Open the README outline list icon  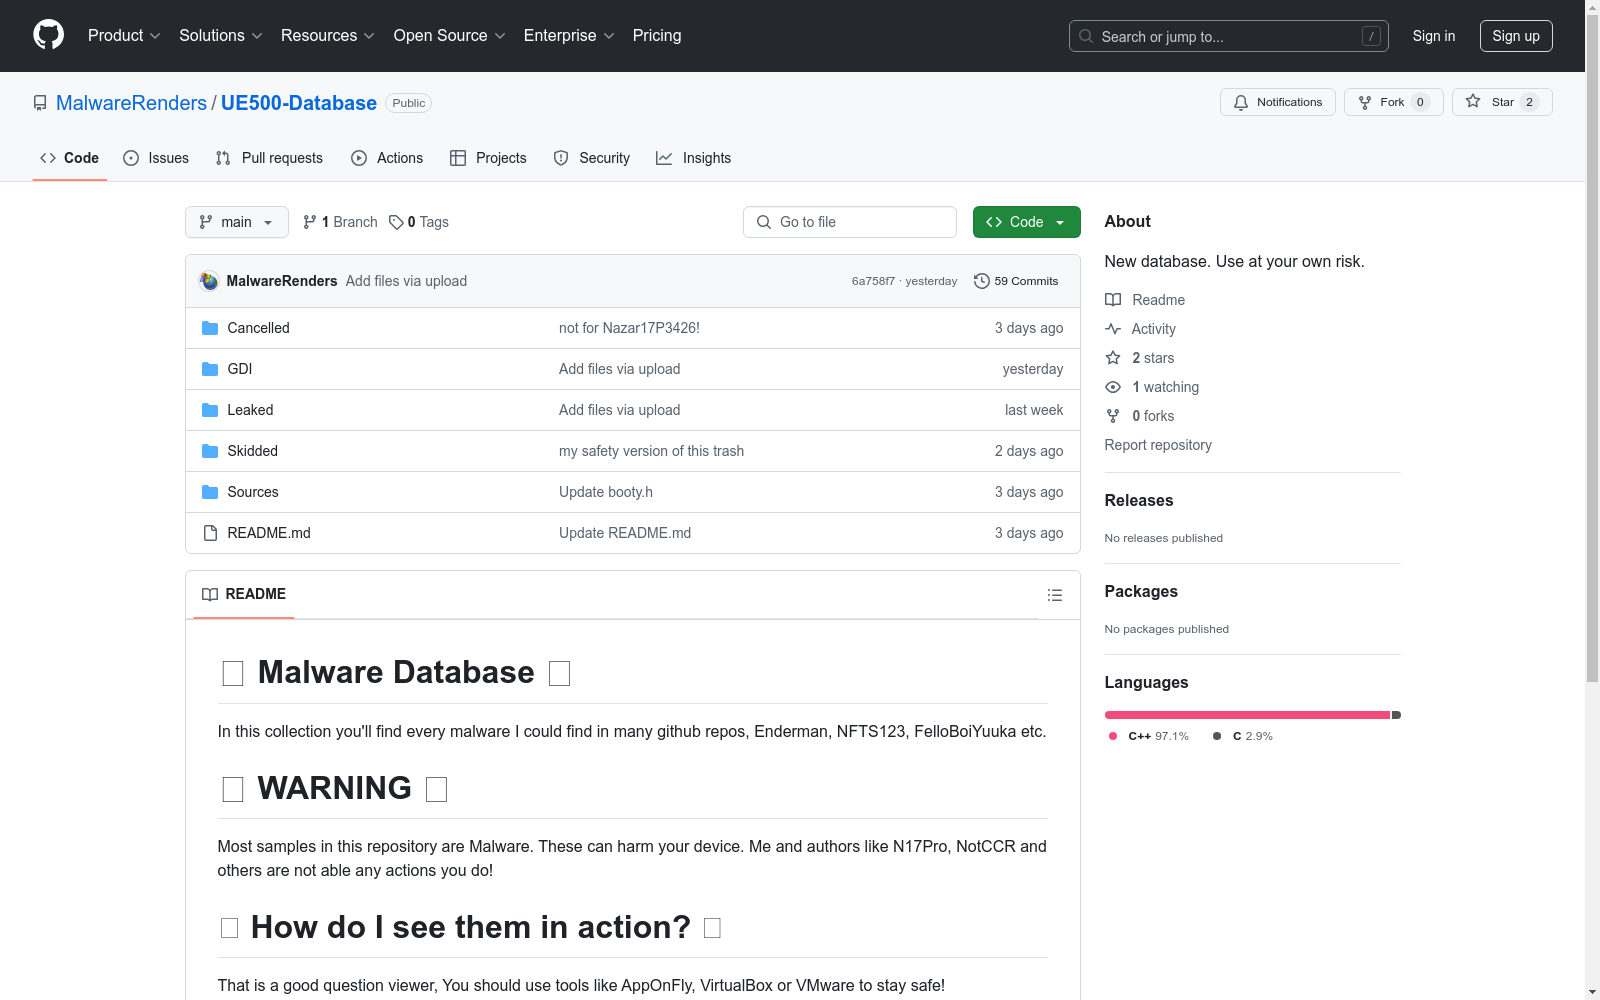point(1055,595)
